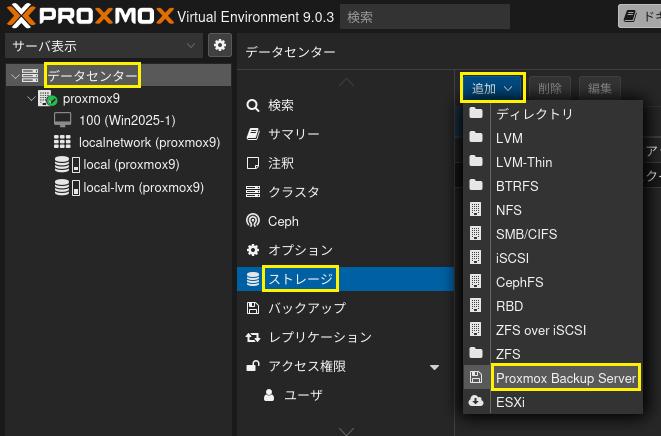Click the database icon for ストレージ
Viewport: 661px width, 436px height.
pos(253,279)
